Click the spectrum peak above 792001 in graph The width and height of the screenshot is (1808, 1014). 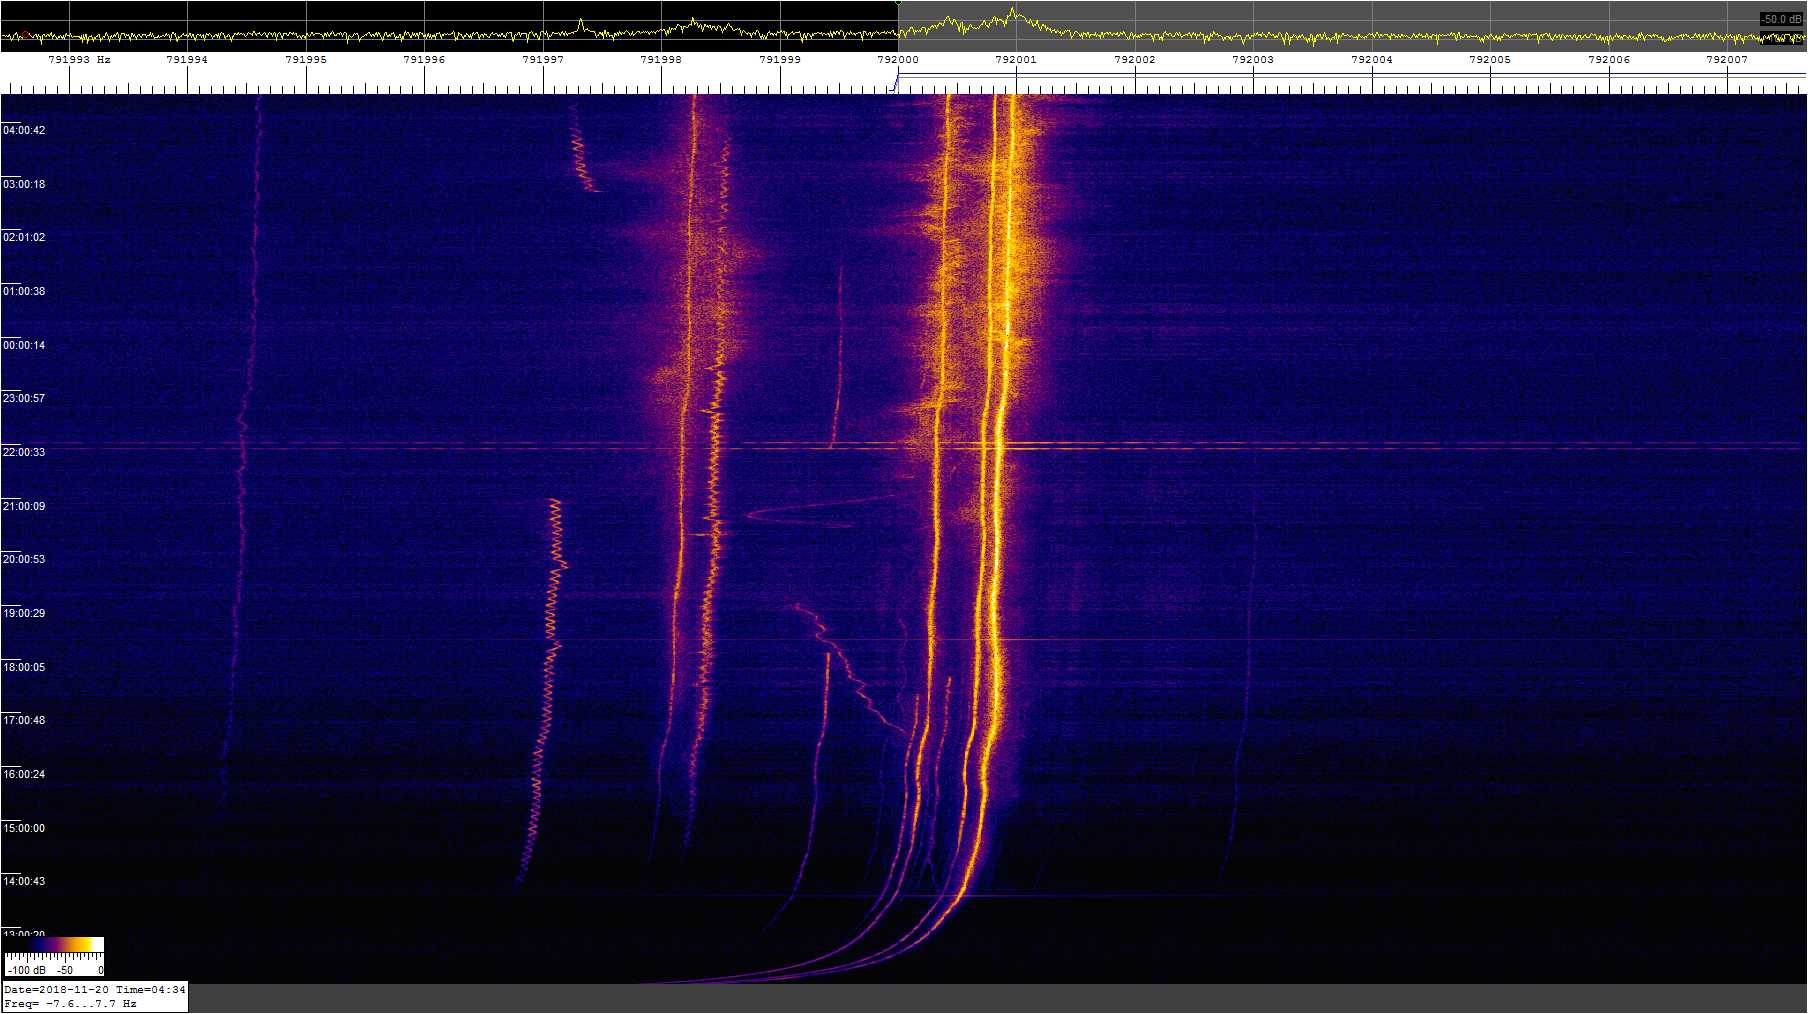(1013, 14)
